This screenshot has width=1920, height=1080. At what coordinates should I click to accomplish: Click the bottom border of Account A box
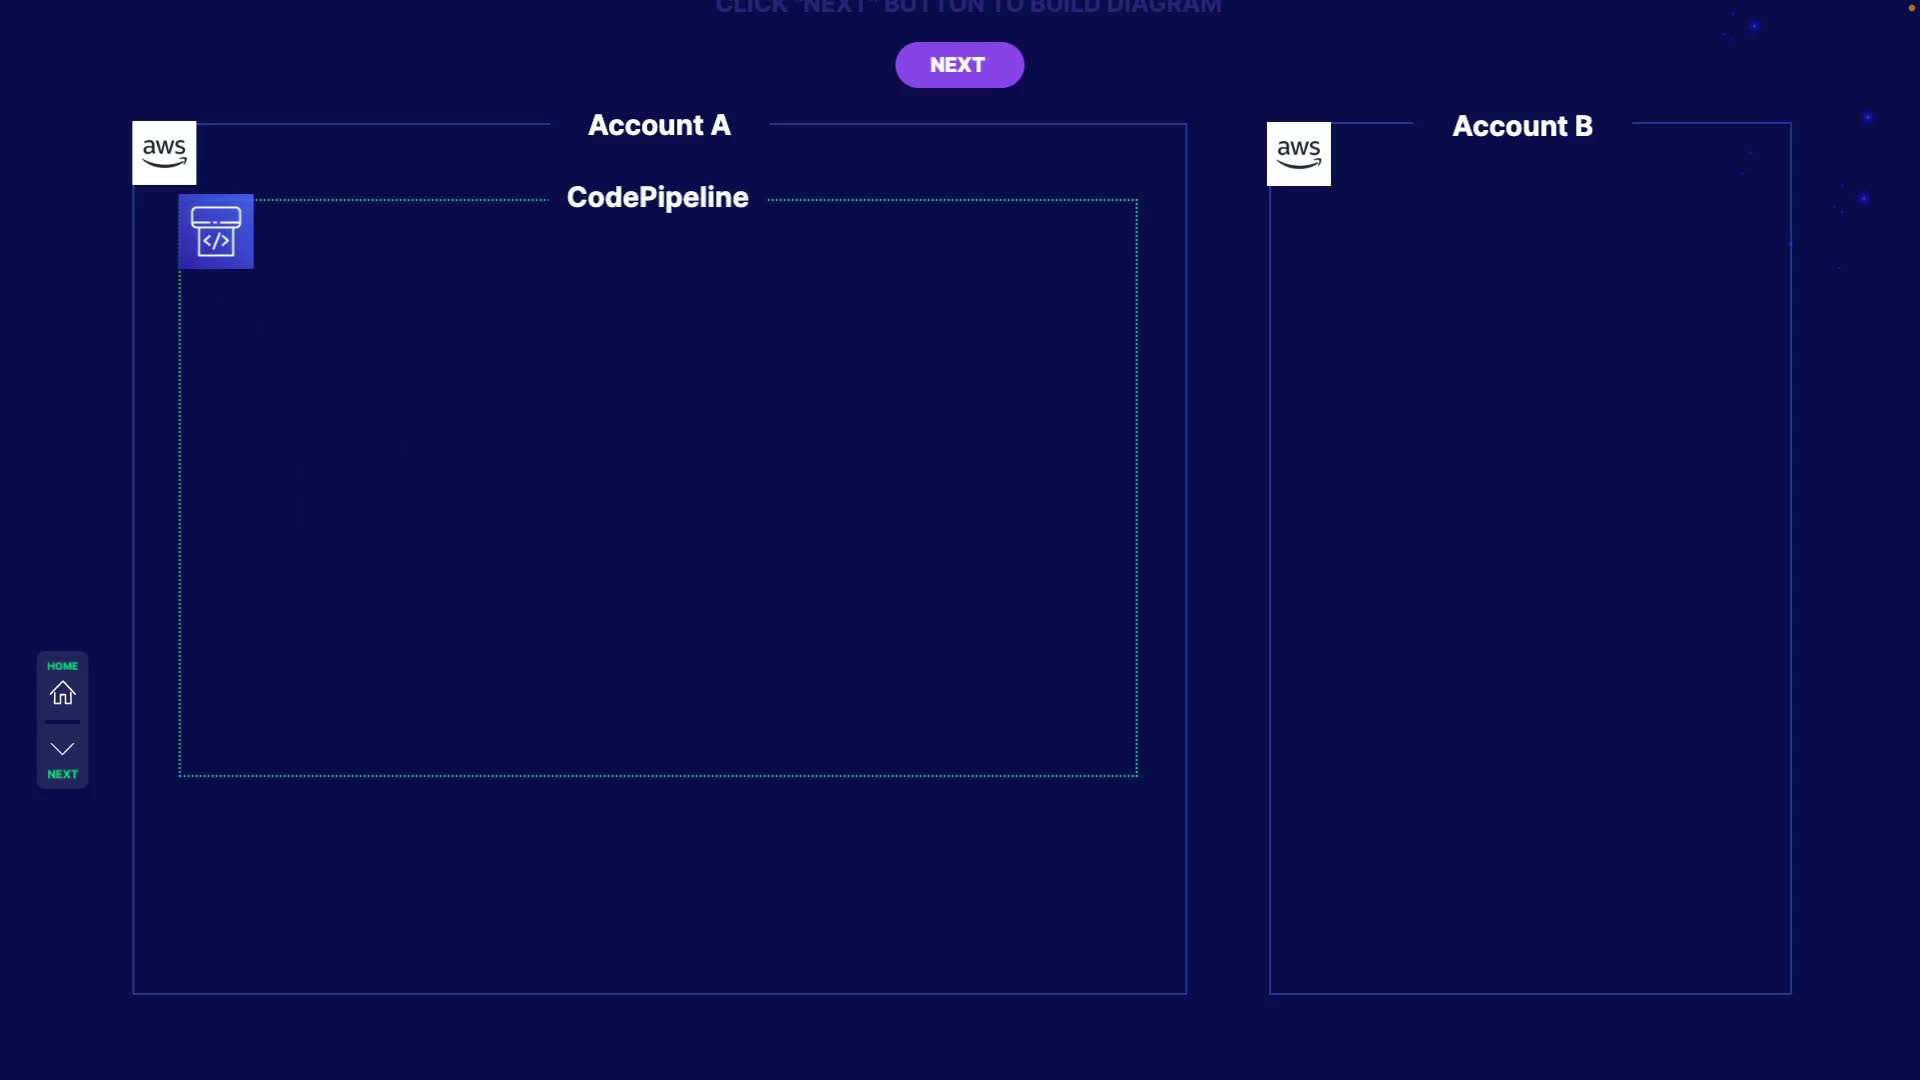click(658, 993)
